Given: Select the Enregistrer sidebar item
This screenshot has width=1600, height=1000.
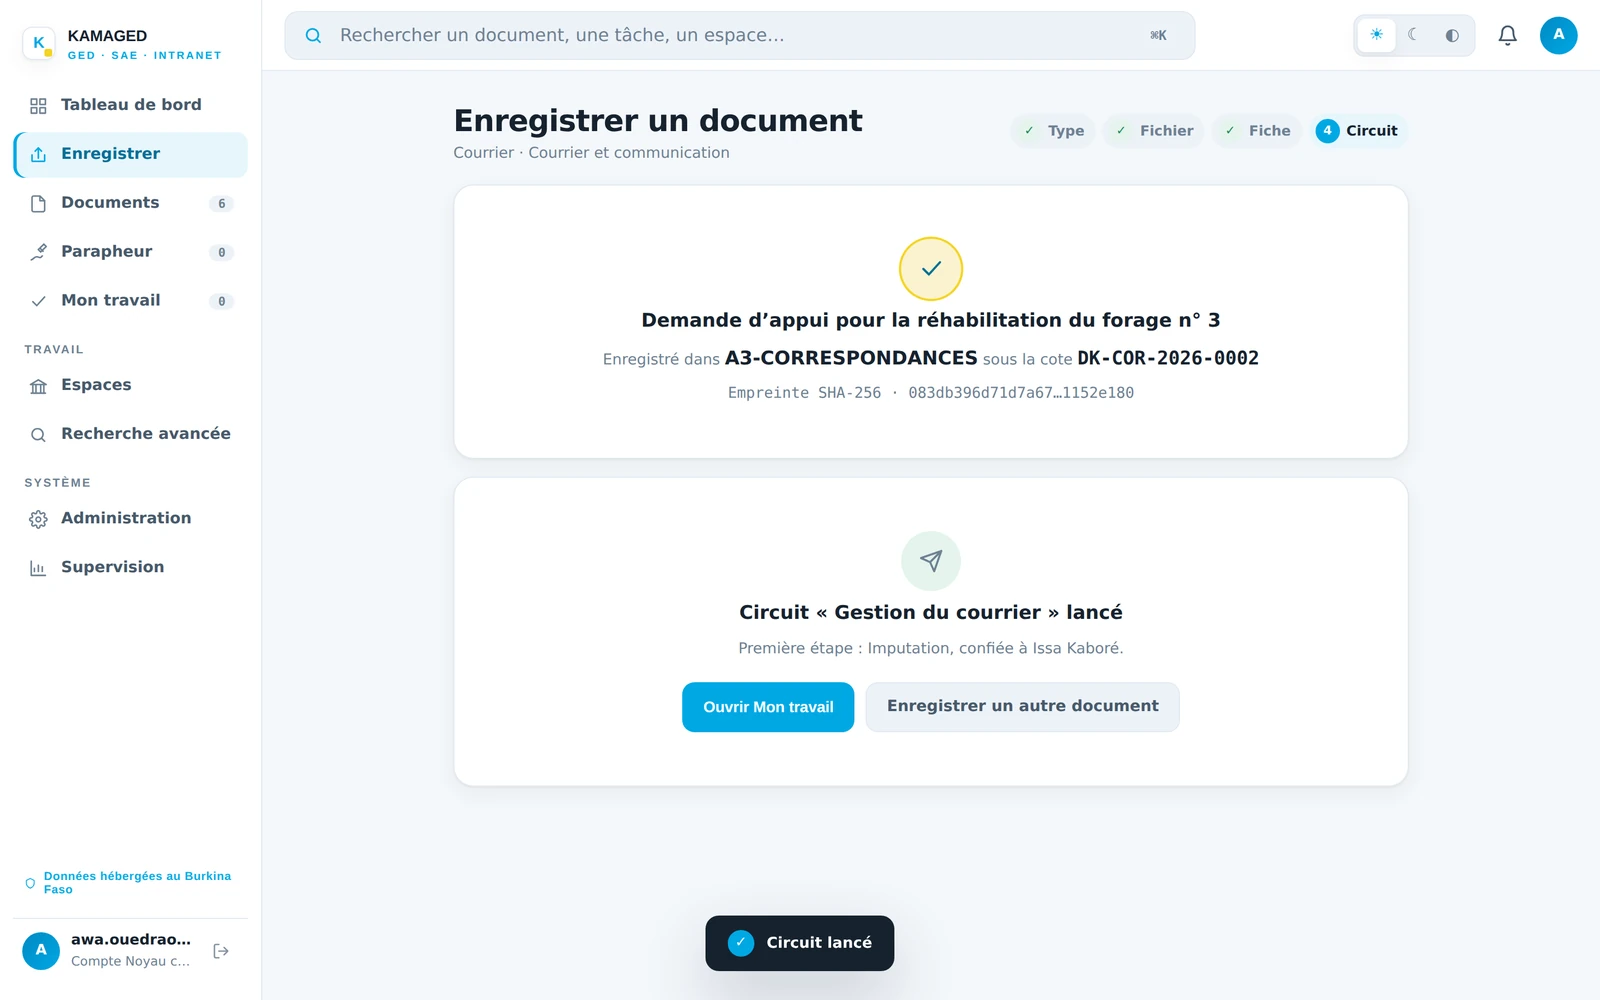Looking at the screenshot, I should (x=131, y=154).
